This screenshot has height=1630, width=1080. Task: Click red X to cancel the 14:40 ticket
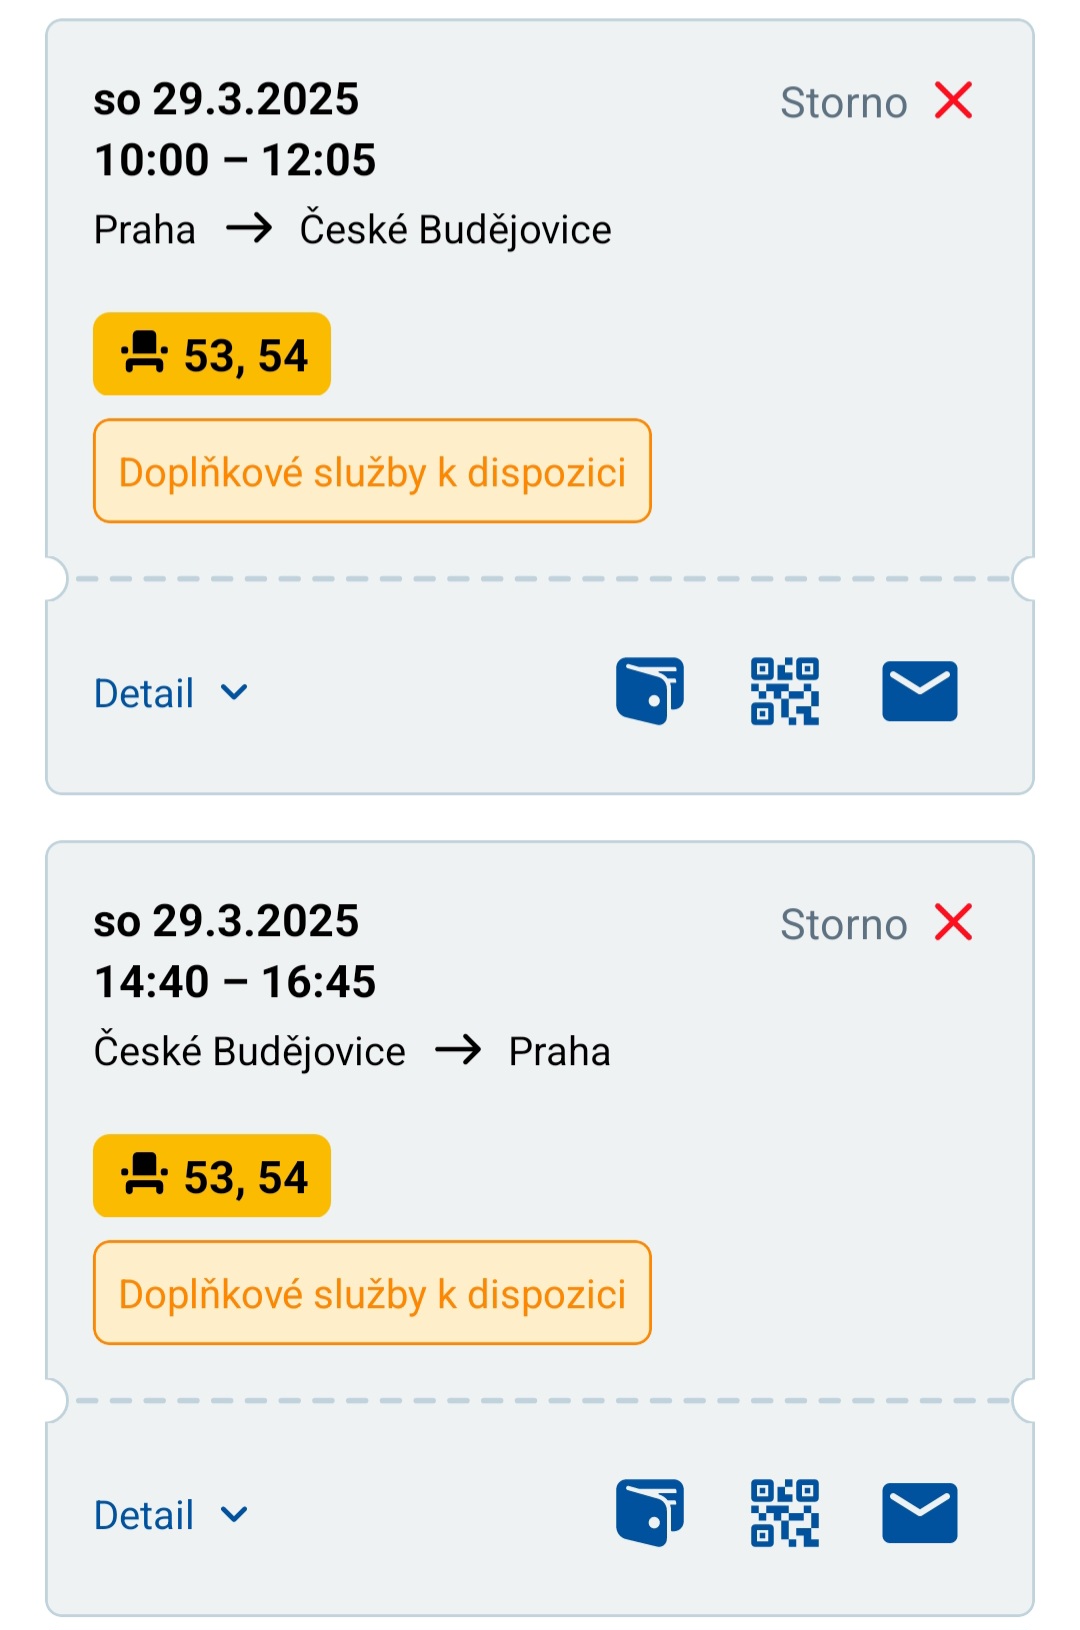(x=953, y=922)
